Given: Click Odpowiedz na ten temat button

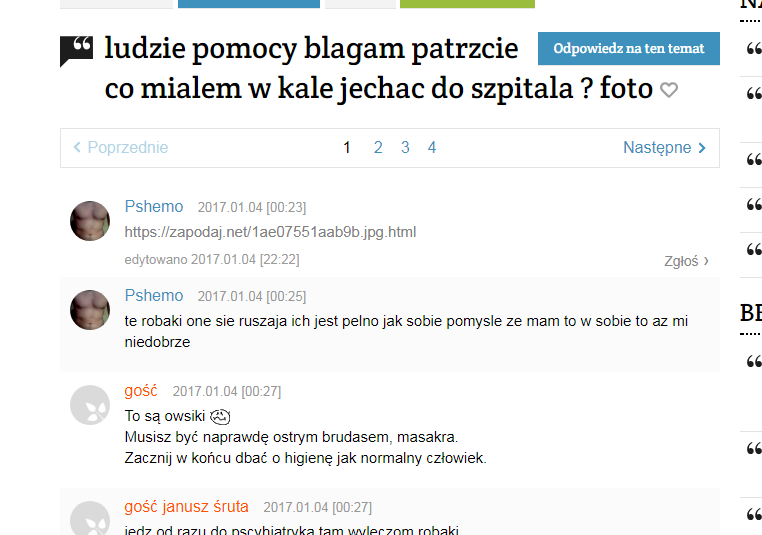Looking at the screenshot, I should pyautogui.click(x=628, y=49).
